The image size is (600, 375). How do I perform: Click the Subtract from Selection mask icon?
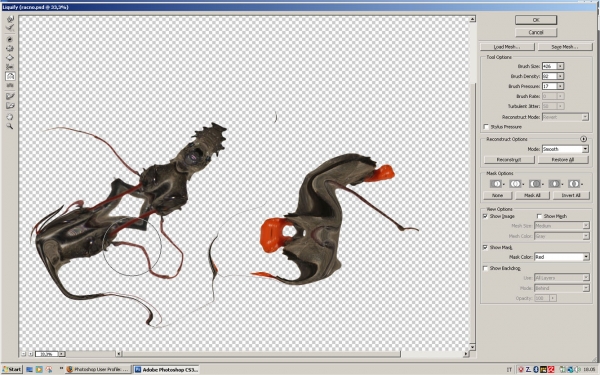click(x=535, y=184)
